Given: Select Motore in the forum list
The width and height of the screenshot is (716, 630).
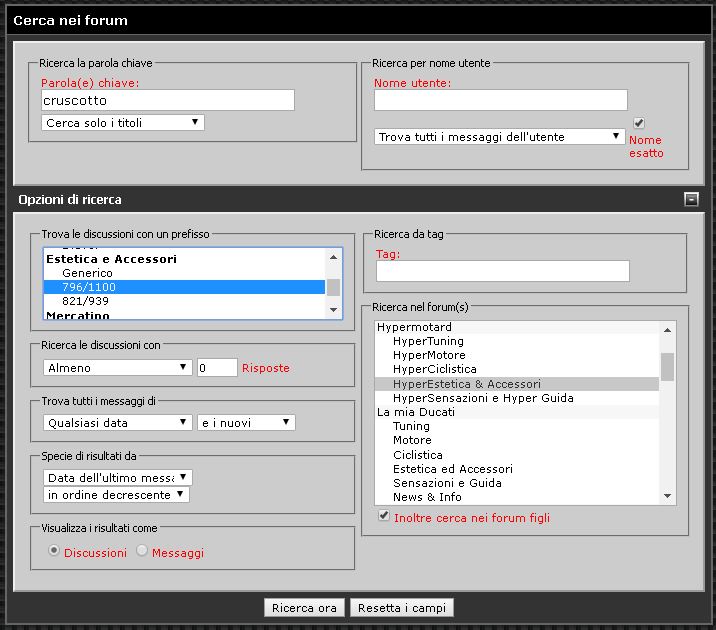Looking at the screenshot, I should pyautogui.click(x=517, y=440).
